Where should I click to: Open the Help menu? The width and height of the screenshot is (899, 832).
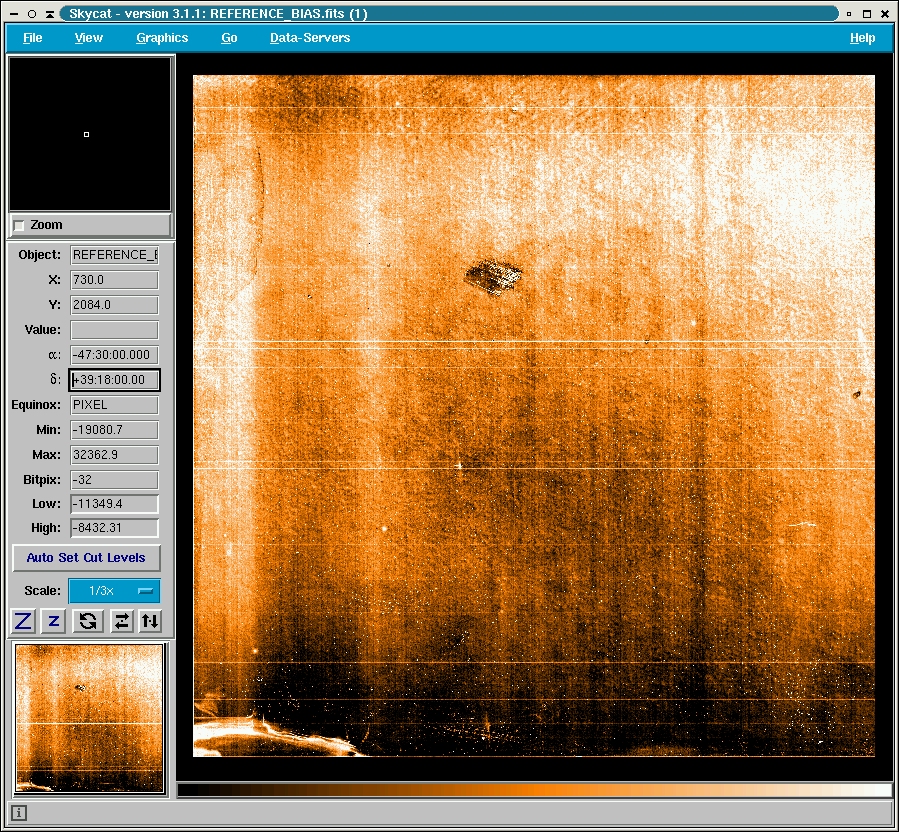coord(862,38)
